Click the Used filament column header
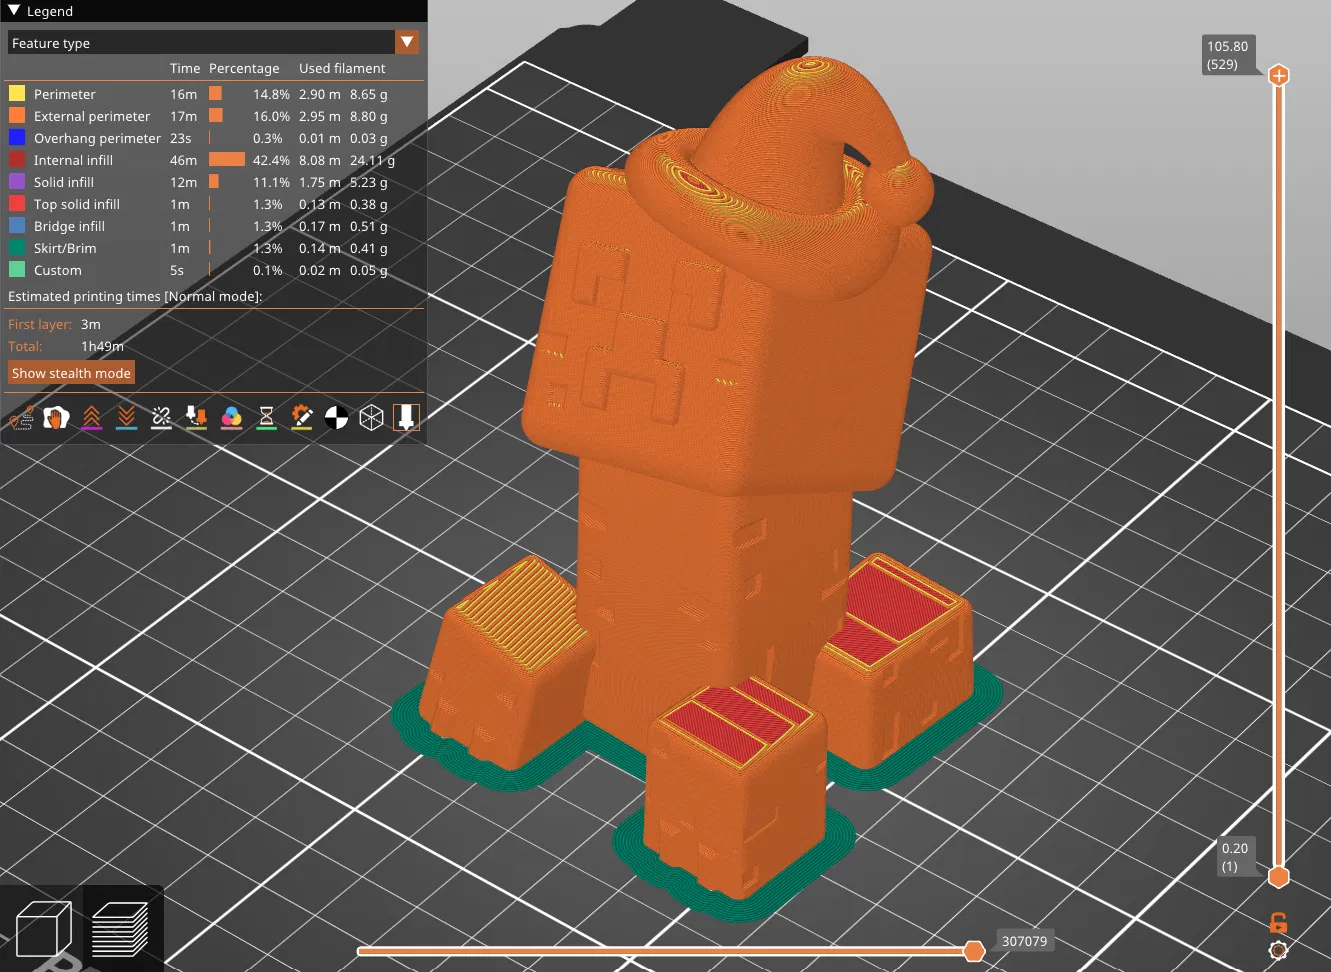The width and height of the screenshot is (1331, 972). [342, 68]
